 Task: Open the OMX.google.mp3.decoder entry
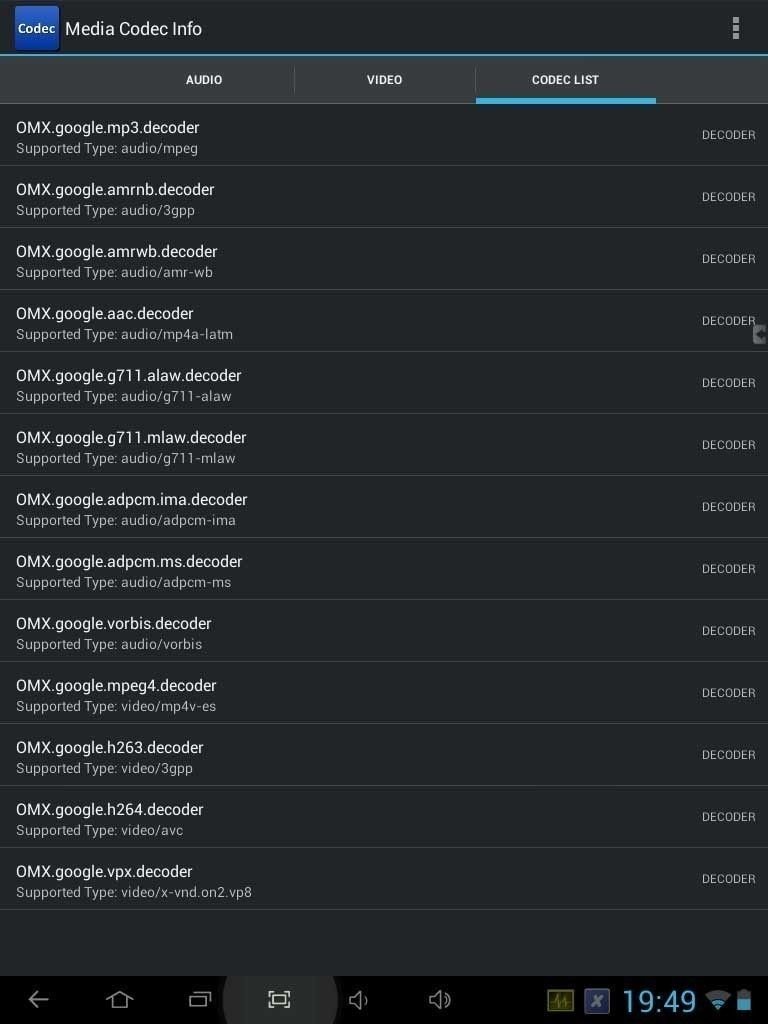point(384,135)
